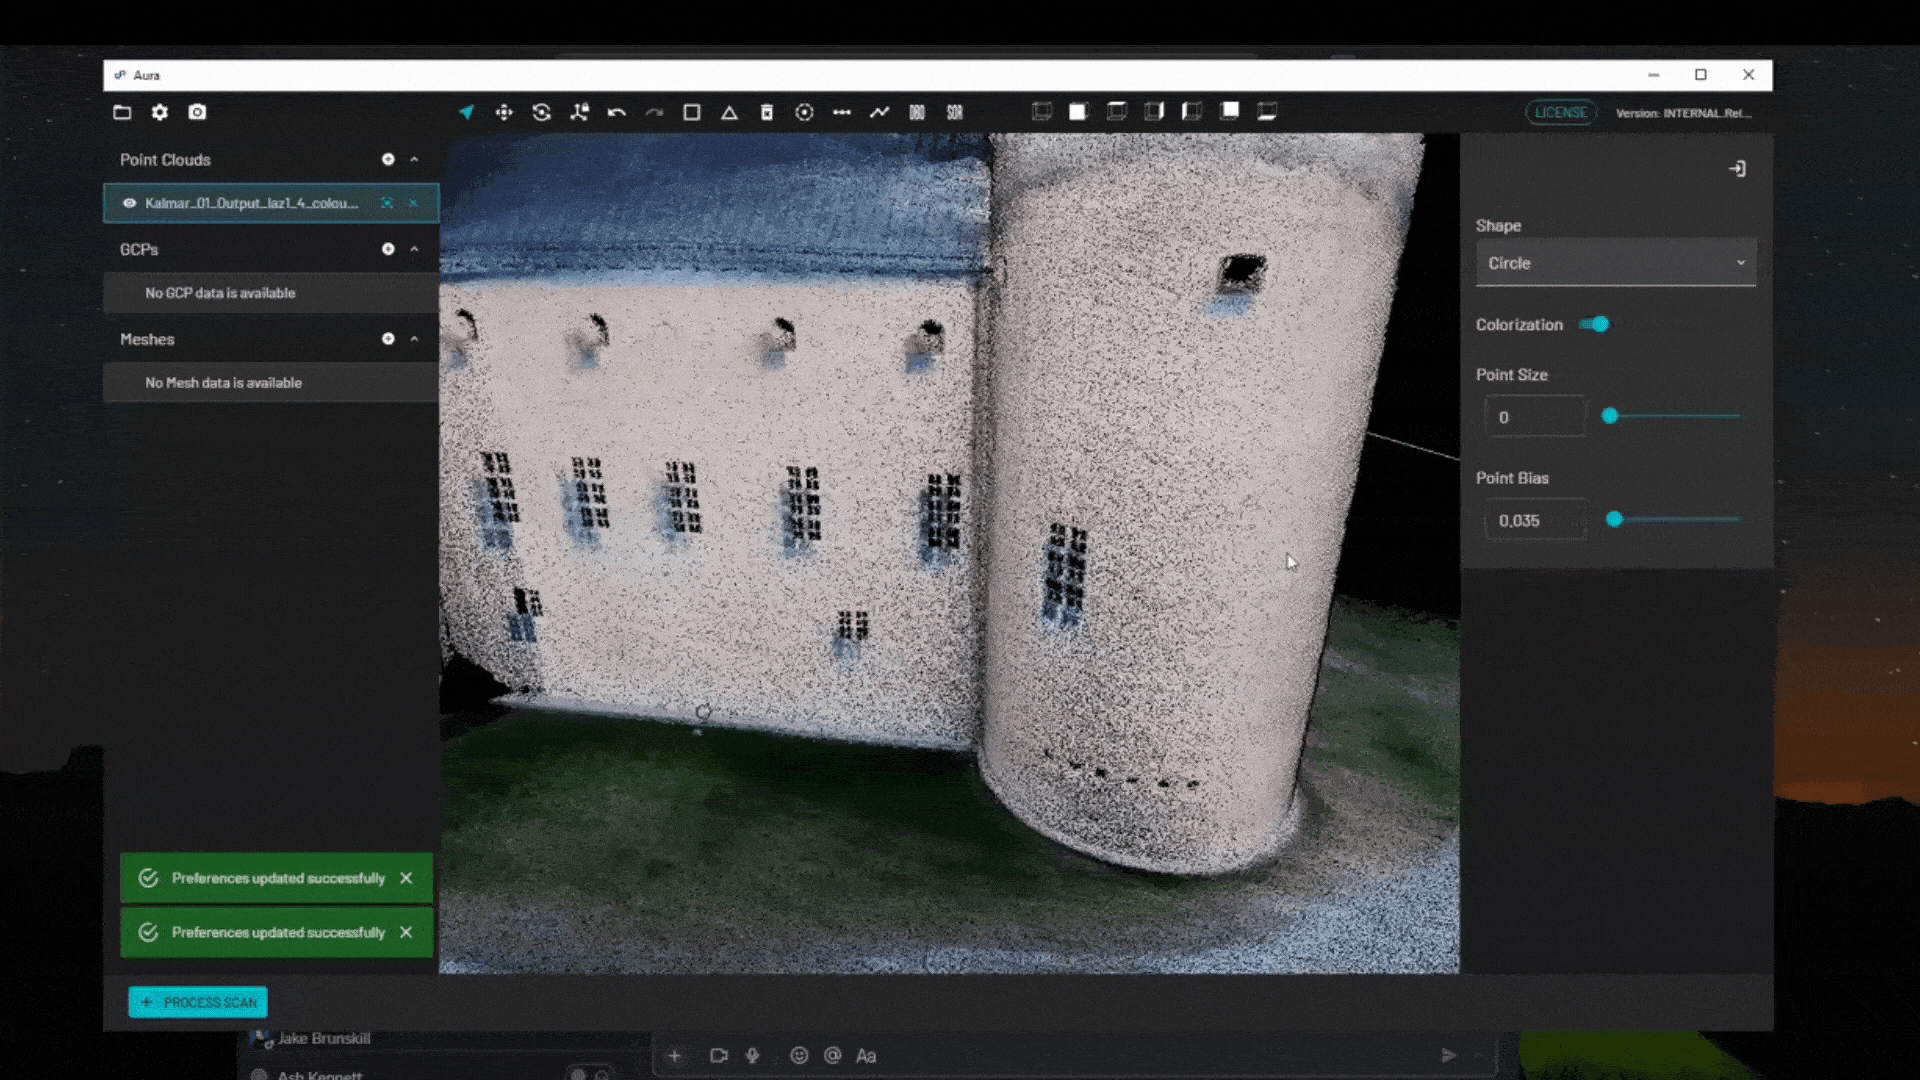Toggle visibility of Kalmar point cloud

(129, 203)
